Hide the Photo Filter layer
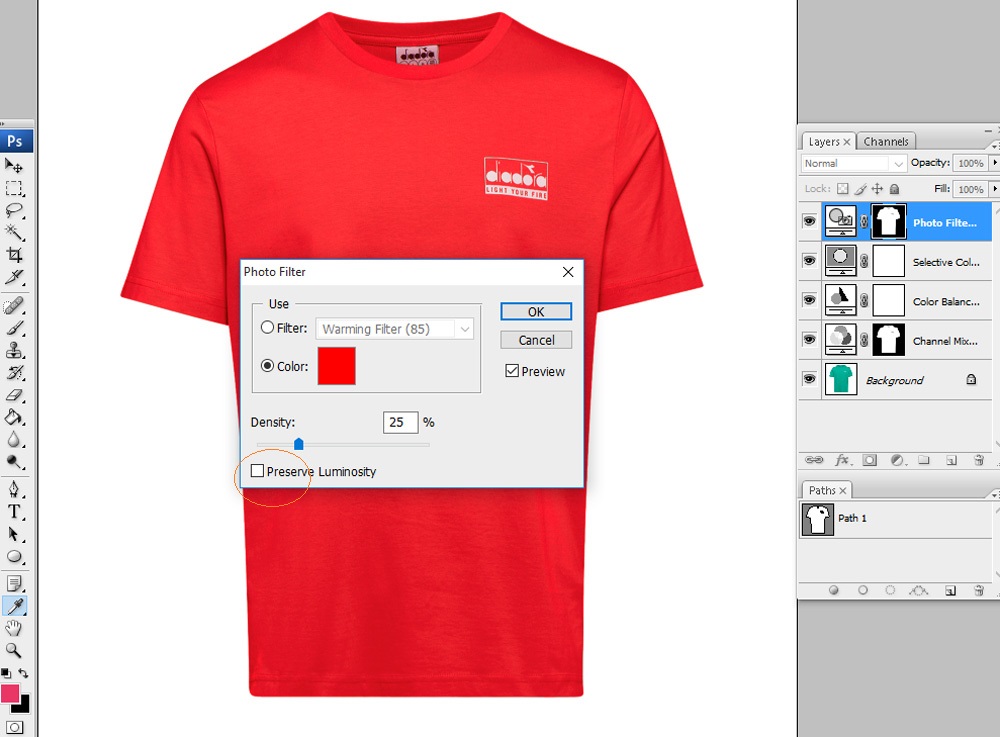 pos(809,221)
